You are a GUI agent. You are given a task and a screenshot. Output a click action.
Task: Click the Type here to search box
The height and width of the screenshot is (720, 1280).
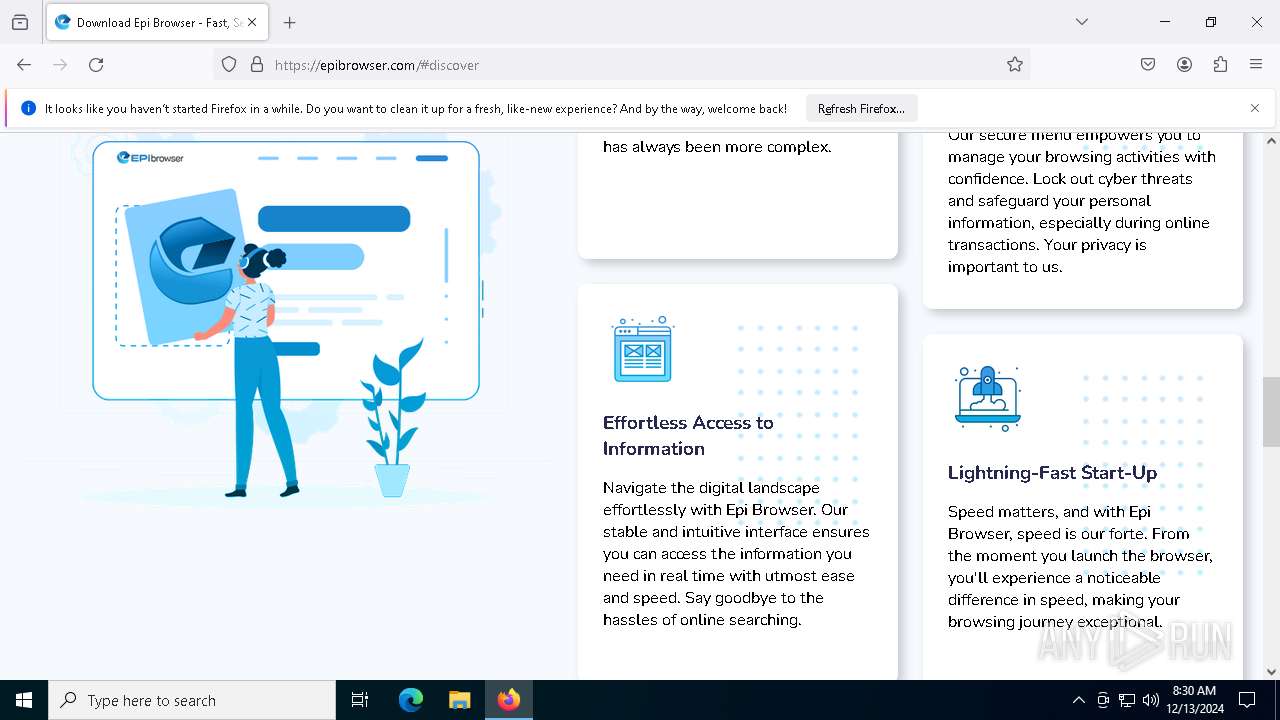pos(192,700)
